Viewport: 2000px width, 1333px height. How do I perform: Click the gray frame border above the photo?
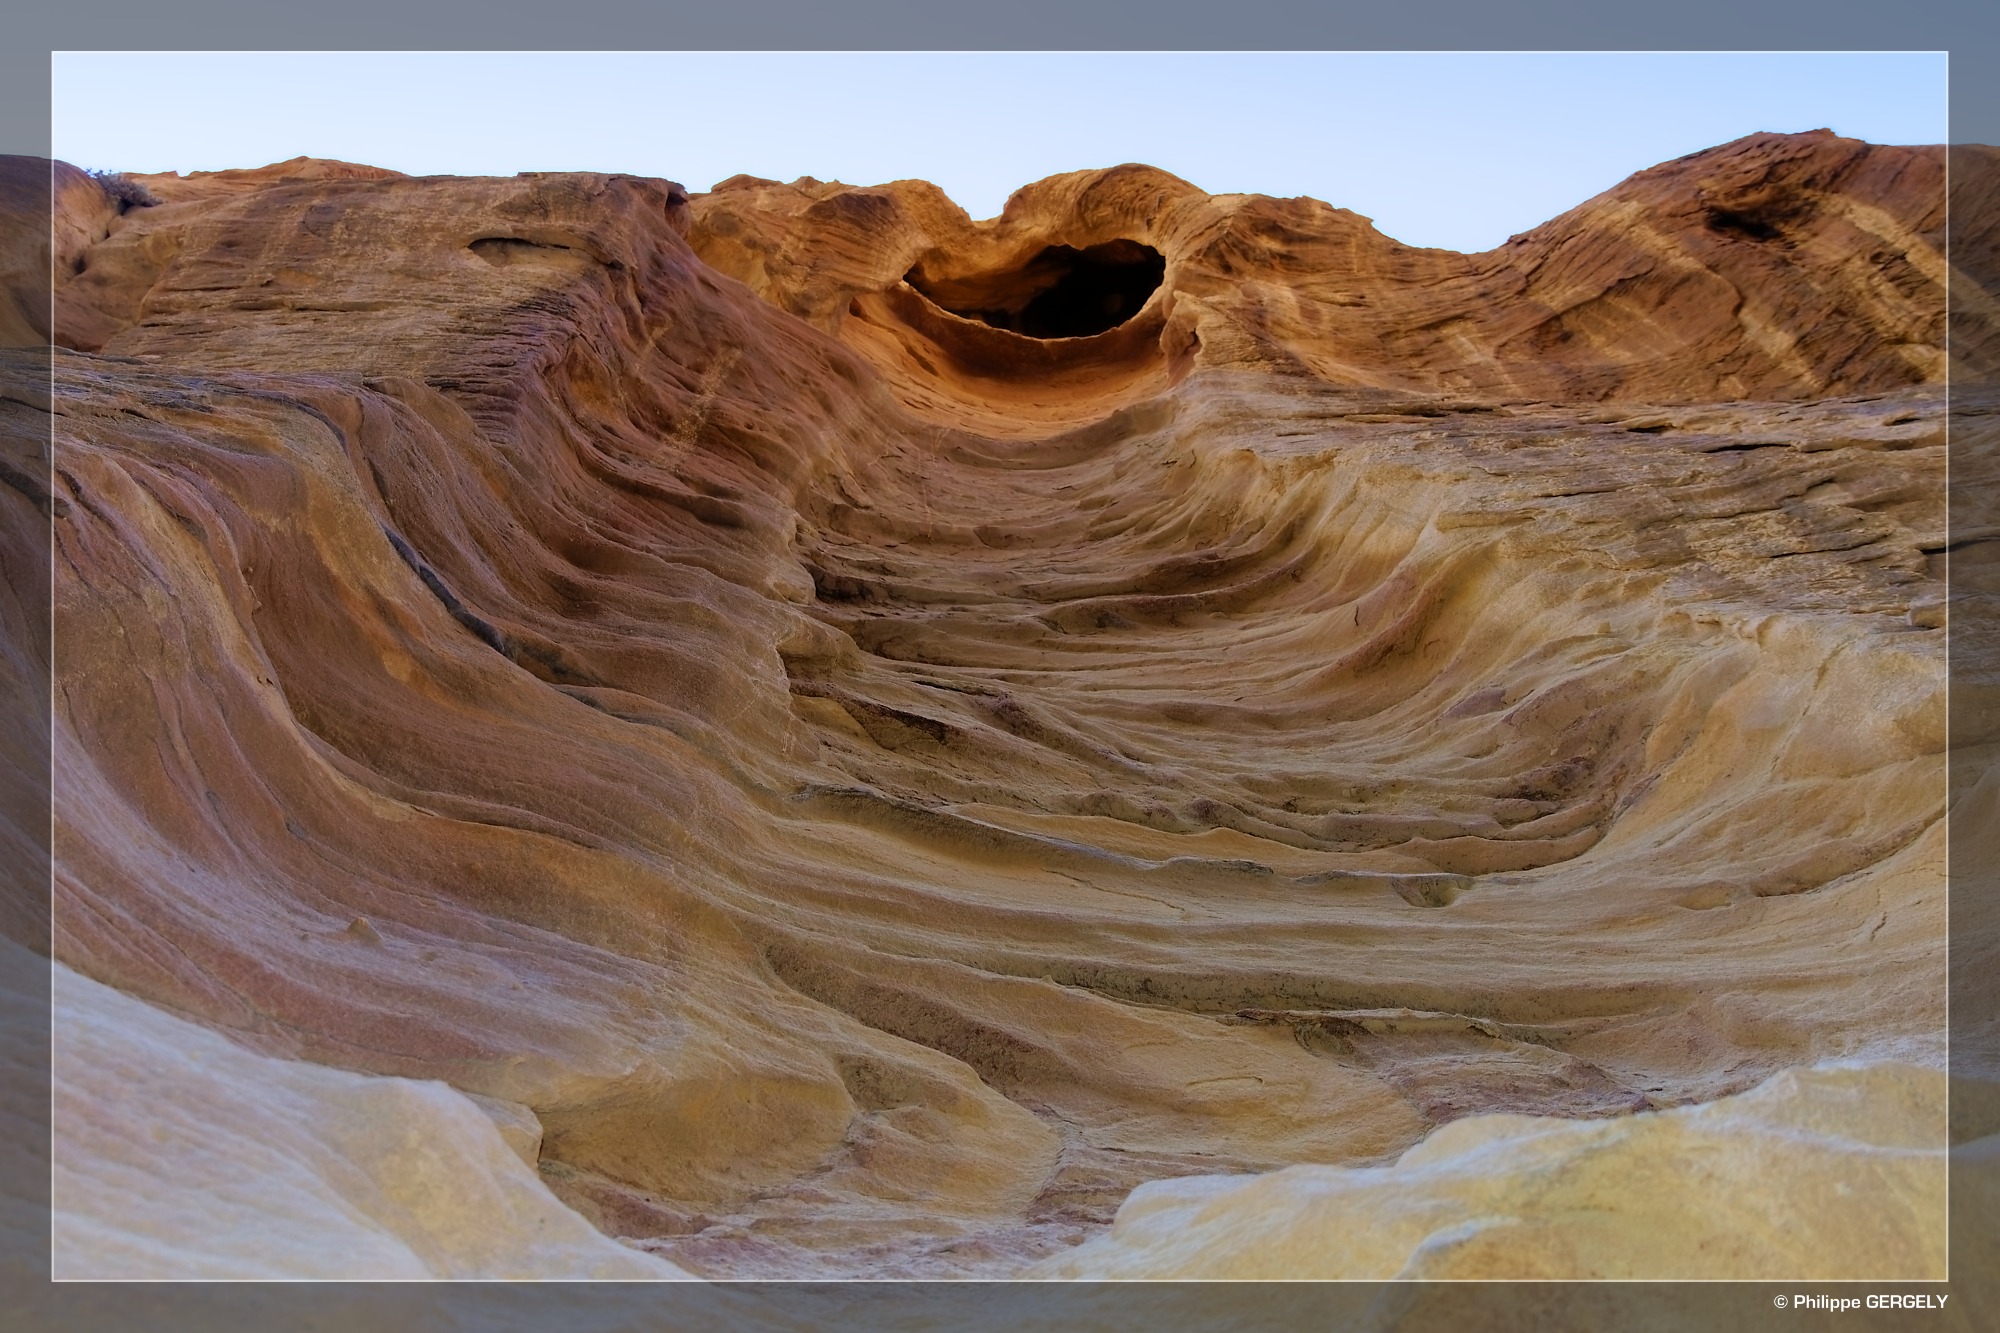(1000, 25)
